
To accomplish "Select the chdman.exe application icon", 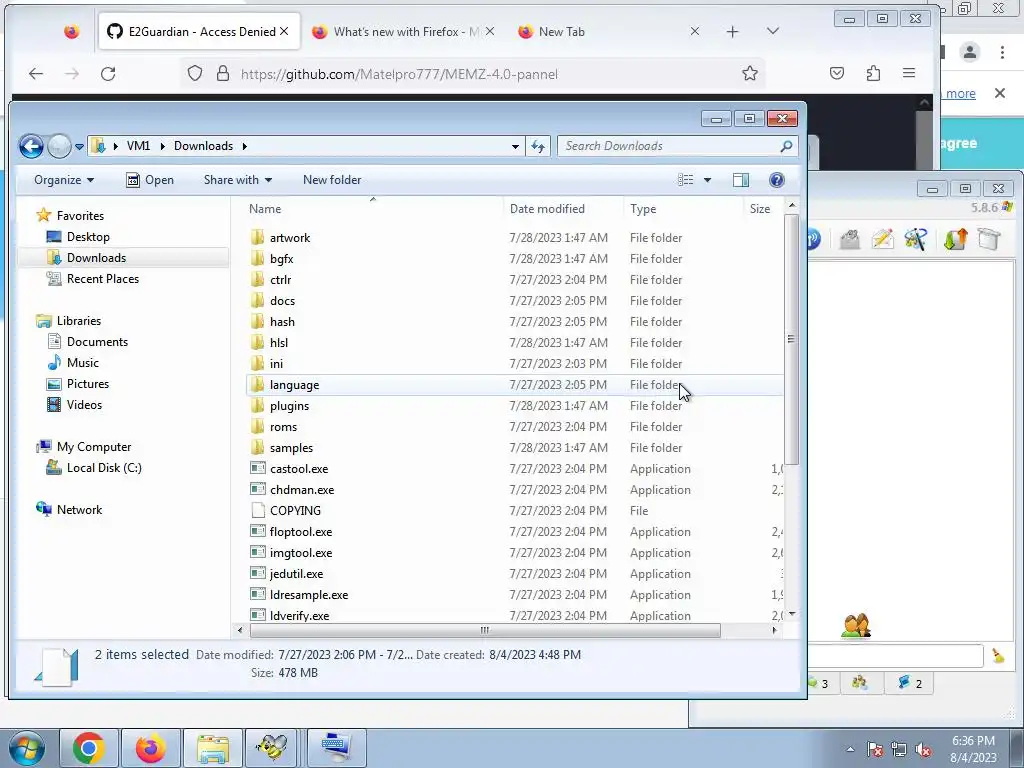I will tap(258, 489).
